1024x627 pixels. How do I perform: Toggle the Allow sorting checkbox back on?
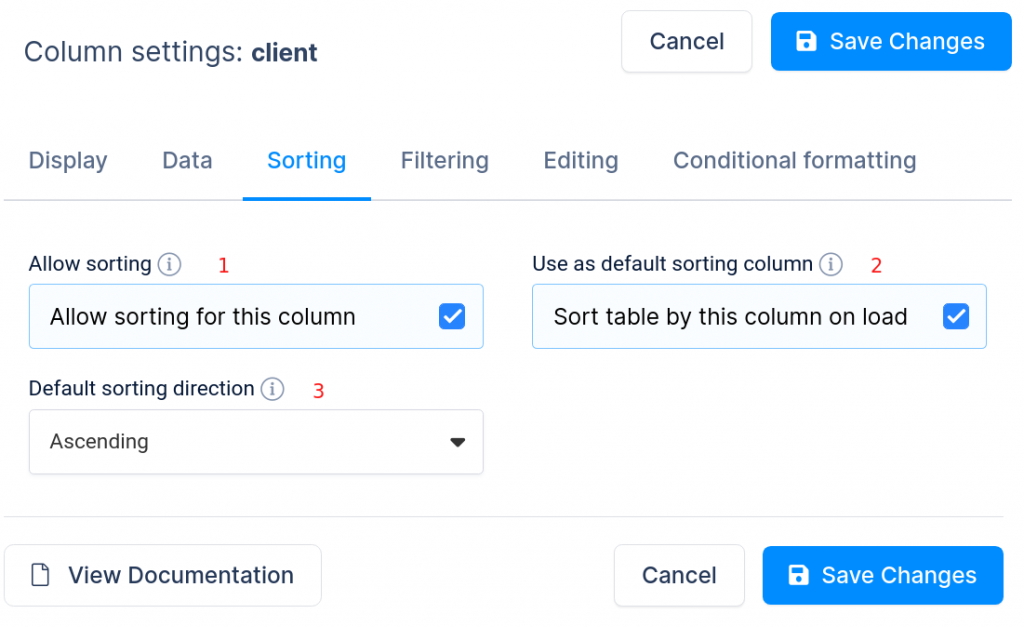pyautogui.click(x=452, y=316)
